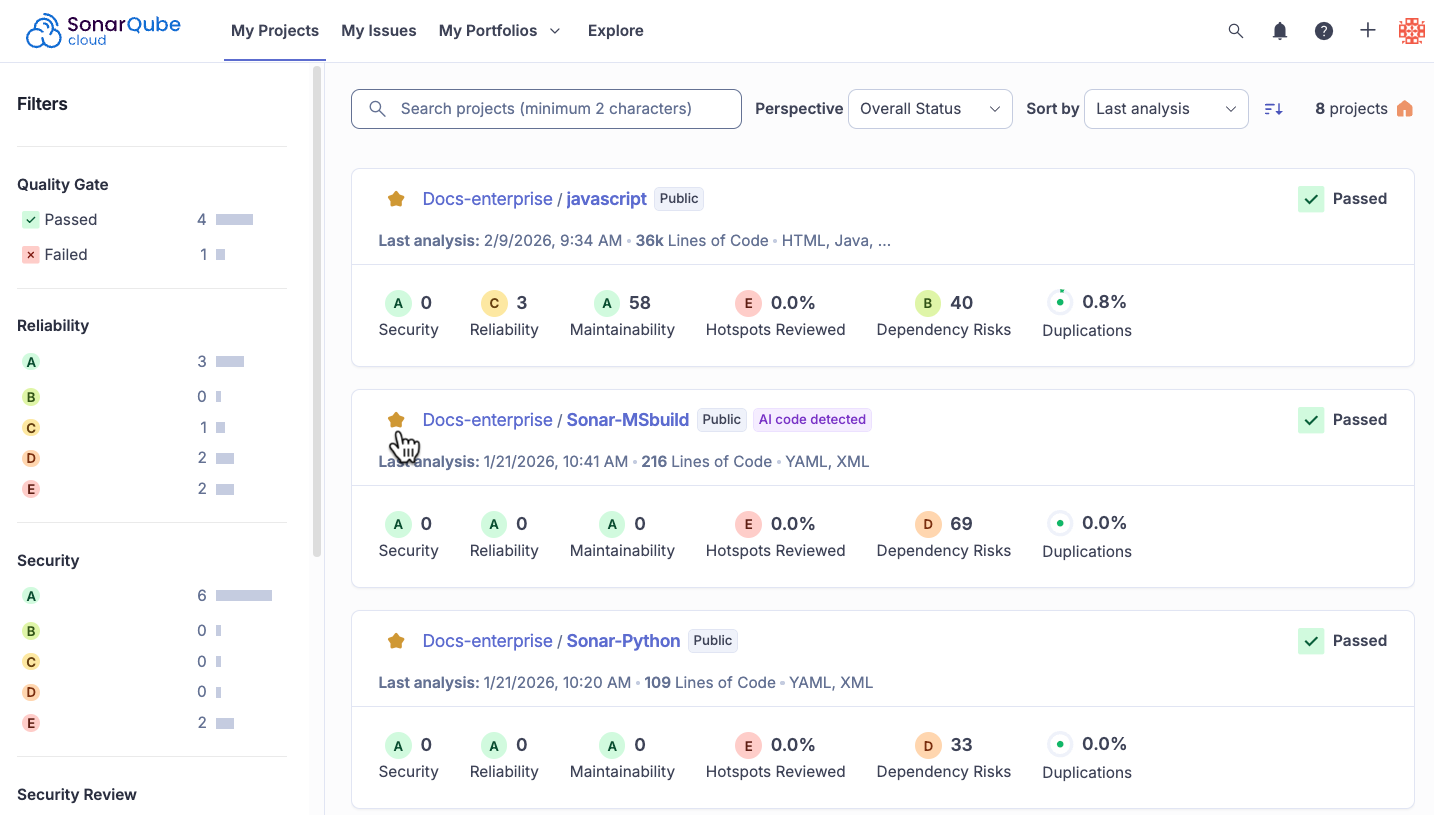Open the Sort by Last analysis dropdown
Screen dimensions: 1434x815
tap(1166, 109)
